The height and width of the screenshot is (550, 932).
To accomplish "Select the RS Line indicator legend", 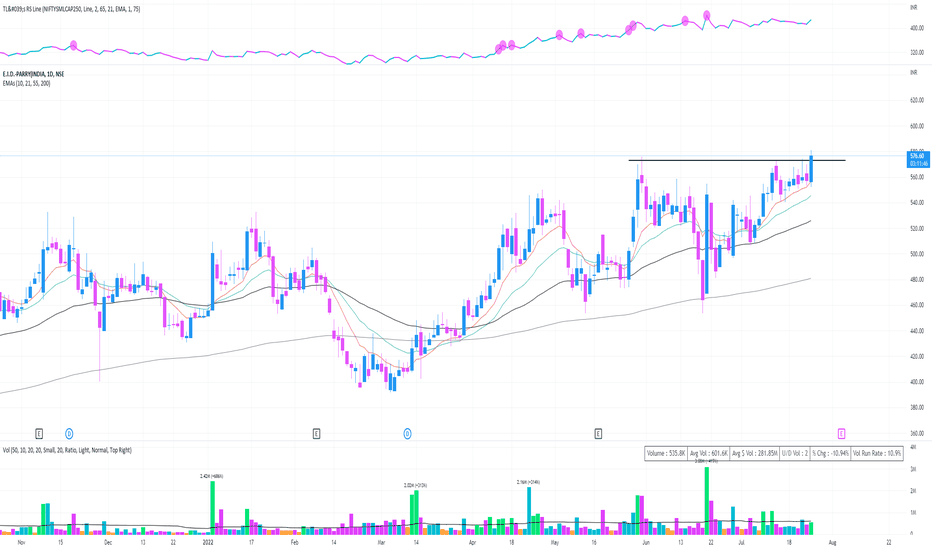I will (71, 9).
